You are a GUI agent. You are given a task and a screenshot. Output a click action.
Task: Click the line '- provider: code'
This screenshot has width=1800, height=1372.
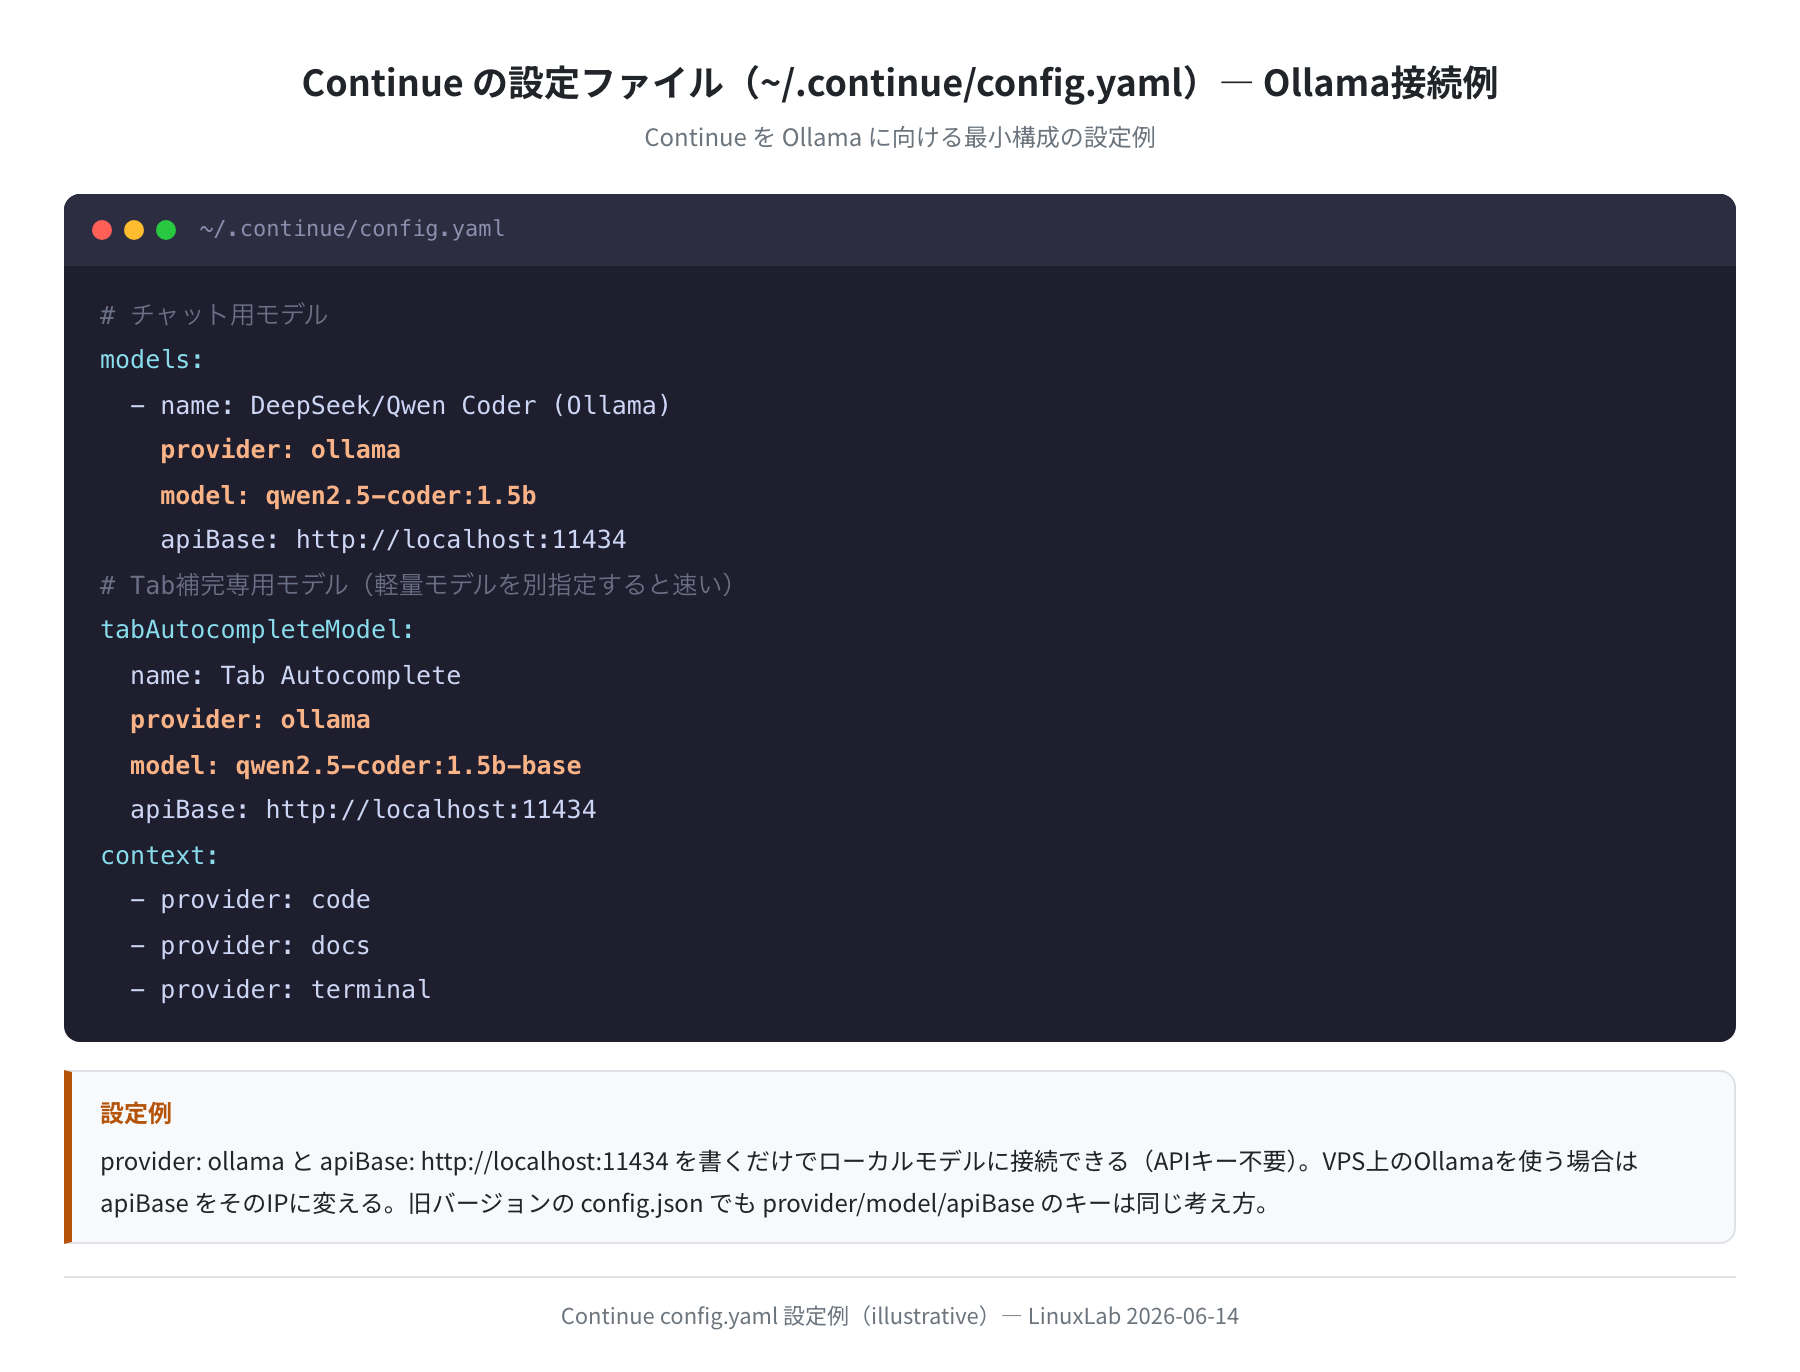(250, 900)
